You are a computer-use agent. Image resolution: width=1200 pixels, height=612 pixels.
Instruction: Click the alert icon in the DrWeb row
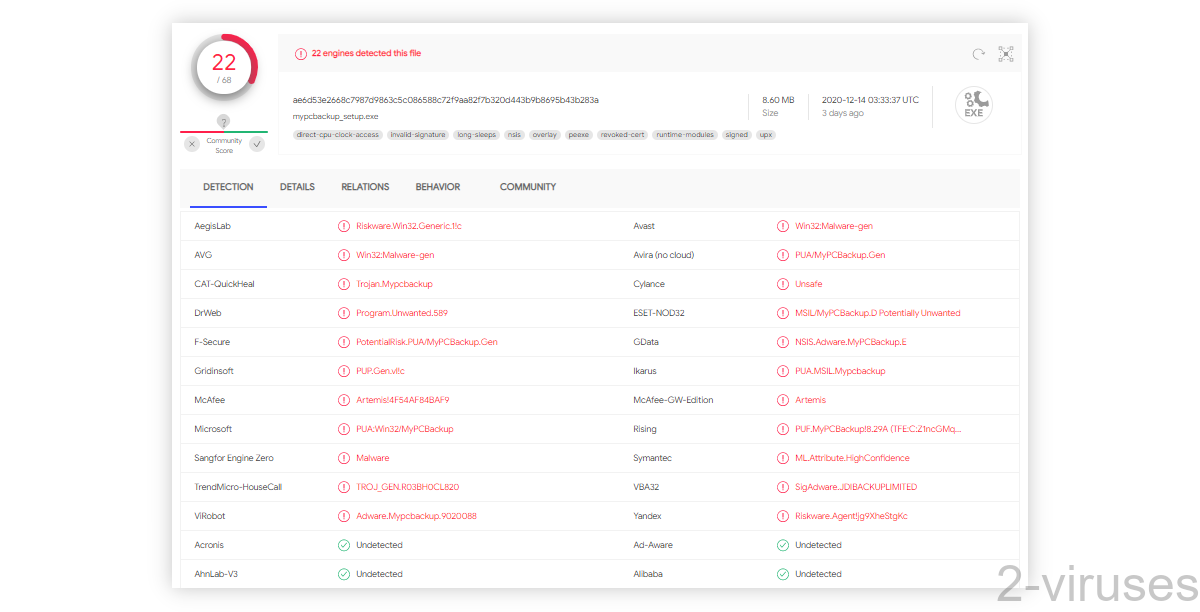344,313
